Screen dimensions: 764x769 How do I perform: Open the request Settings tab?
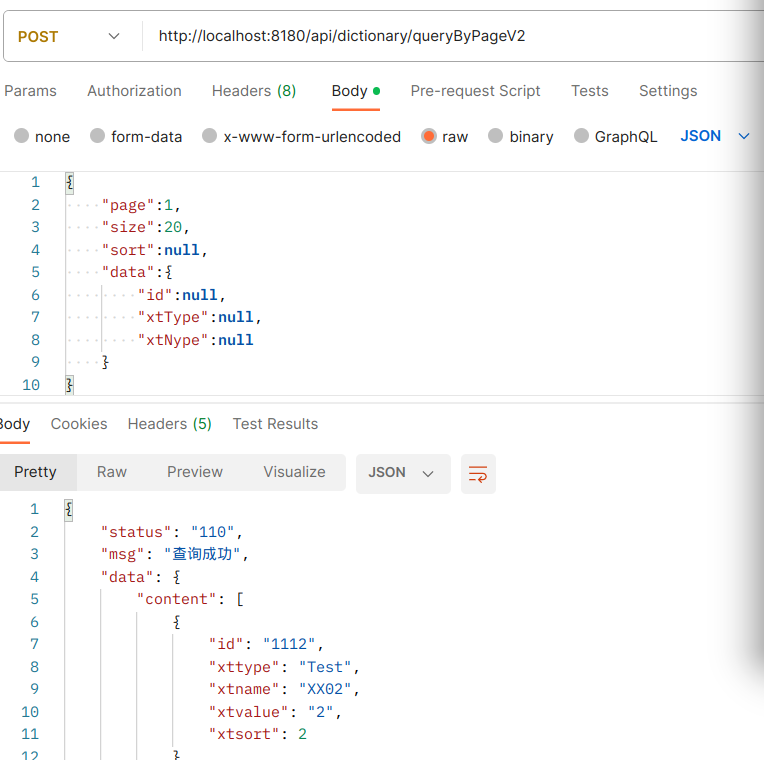tap(668, 91)
